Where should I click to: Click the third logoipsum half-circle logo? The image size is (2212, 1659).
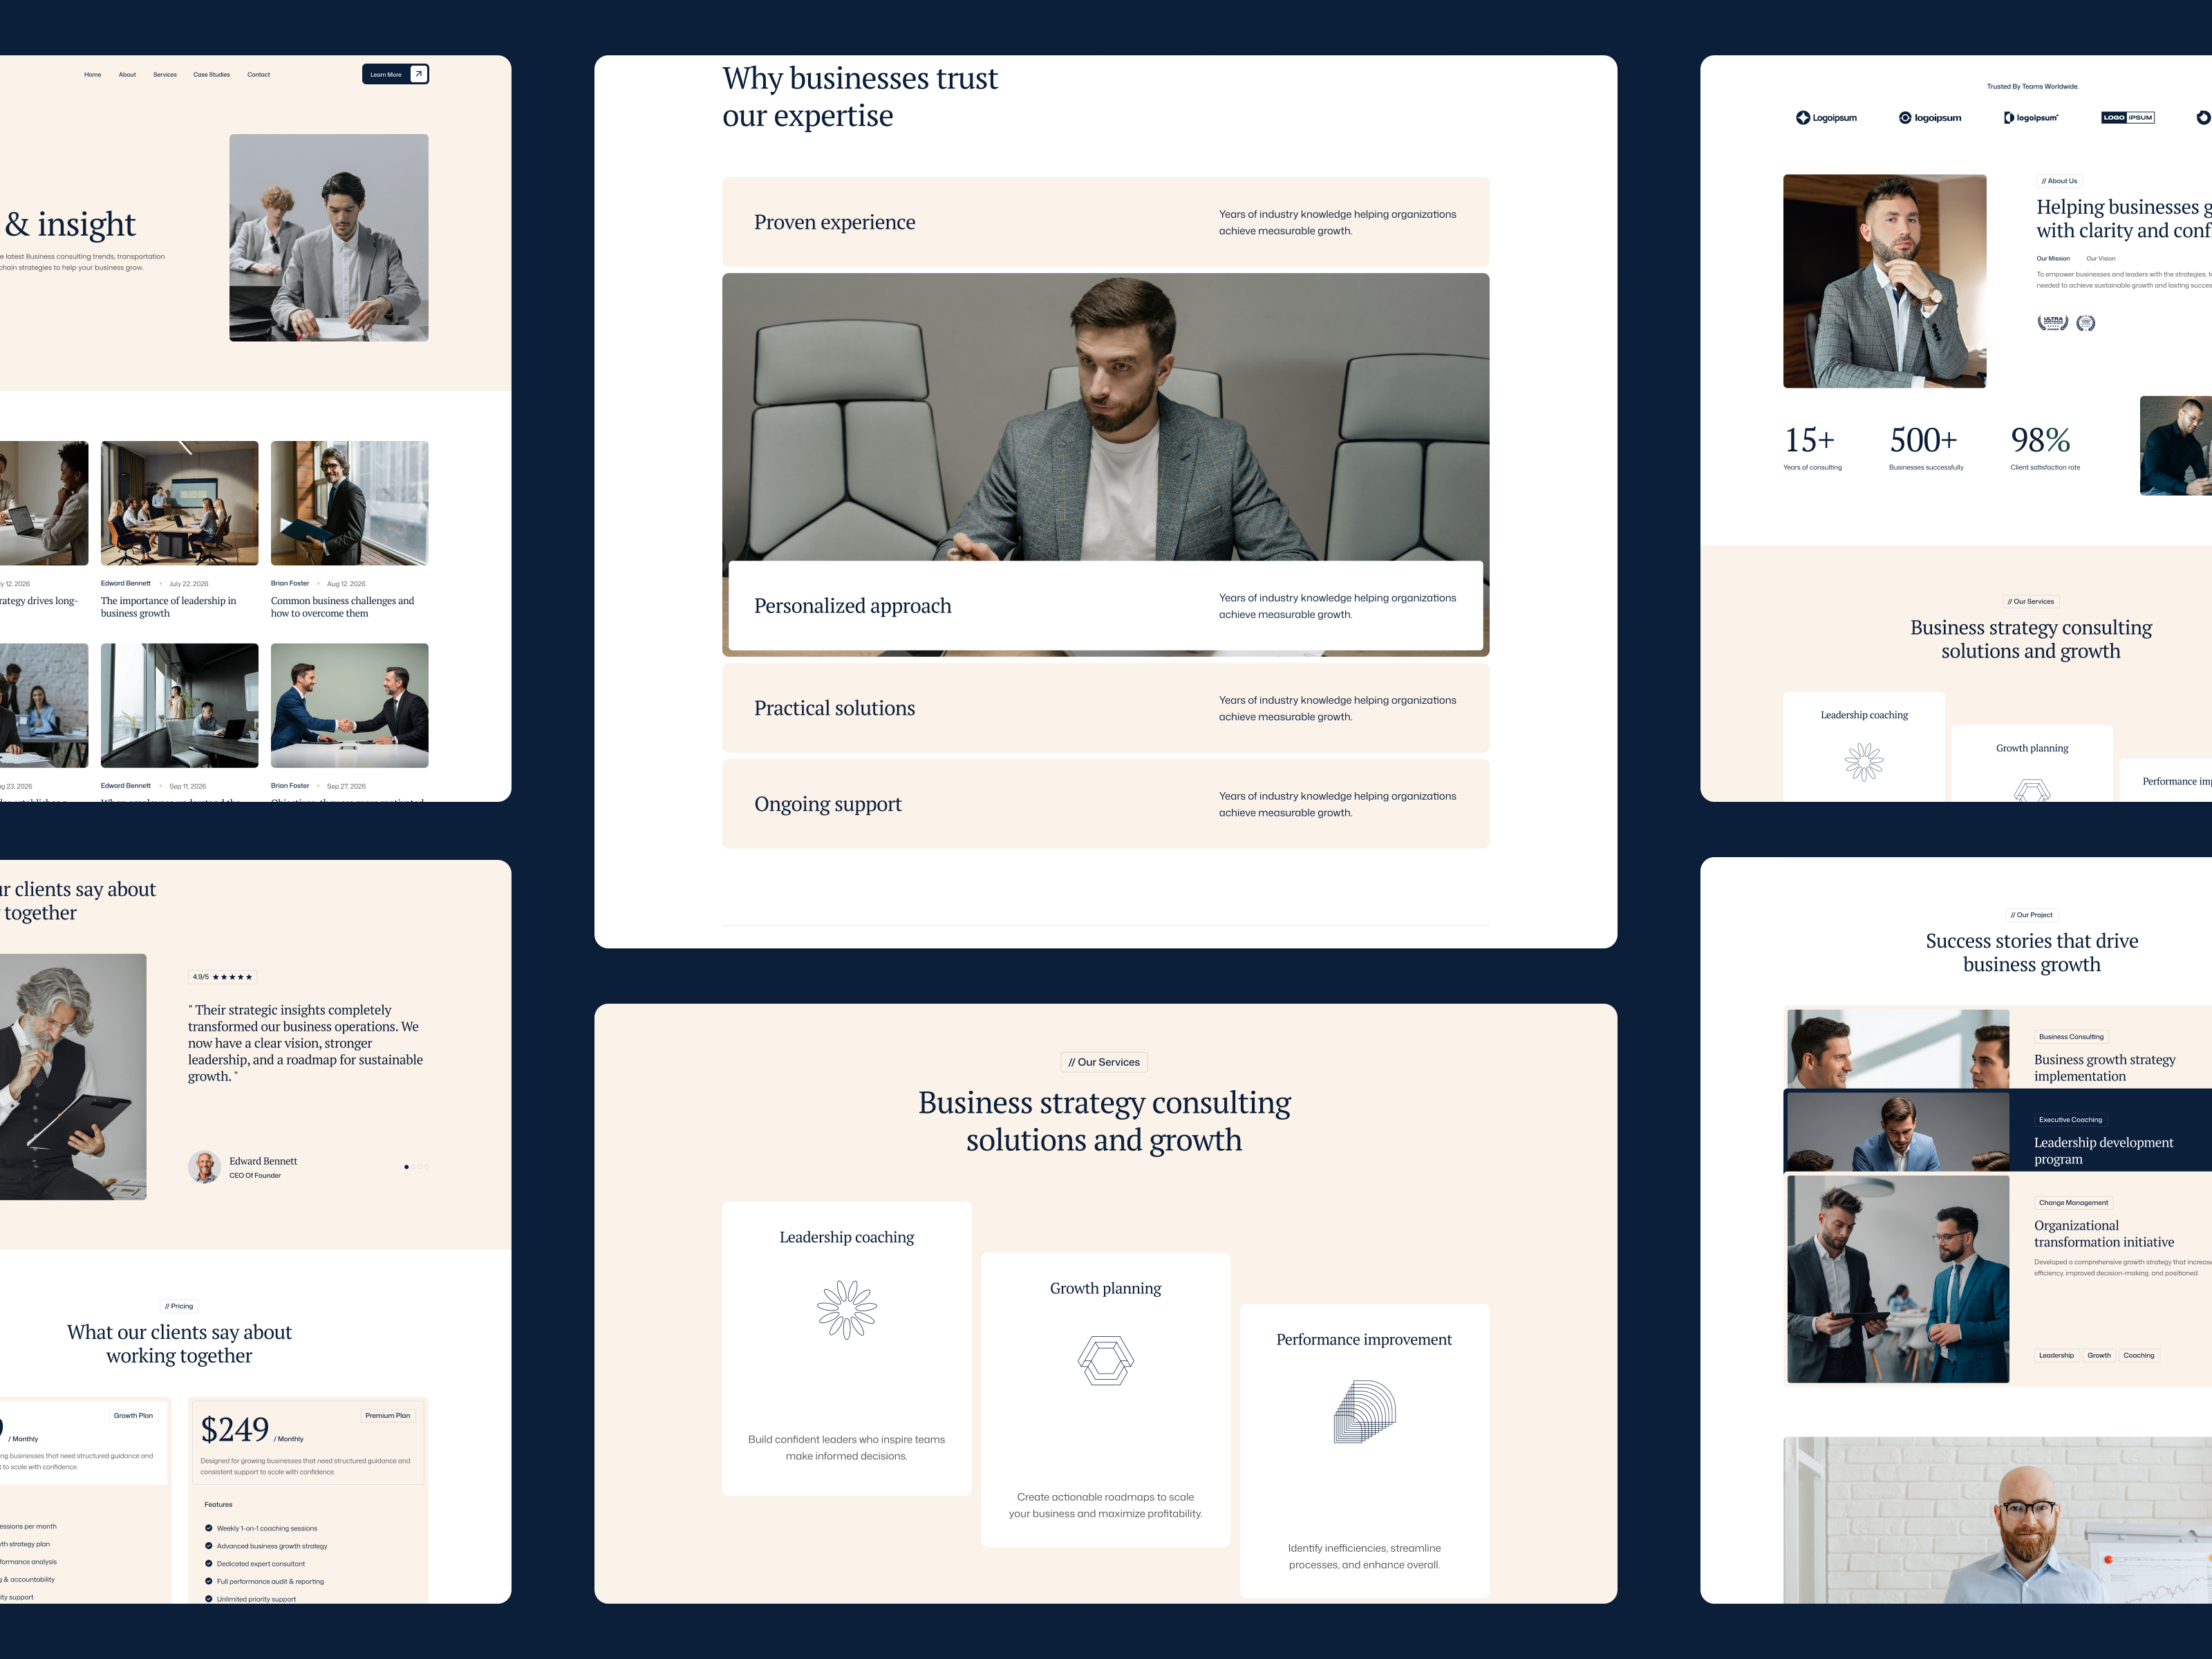(2031, 118)
